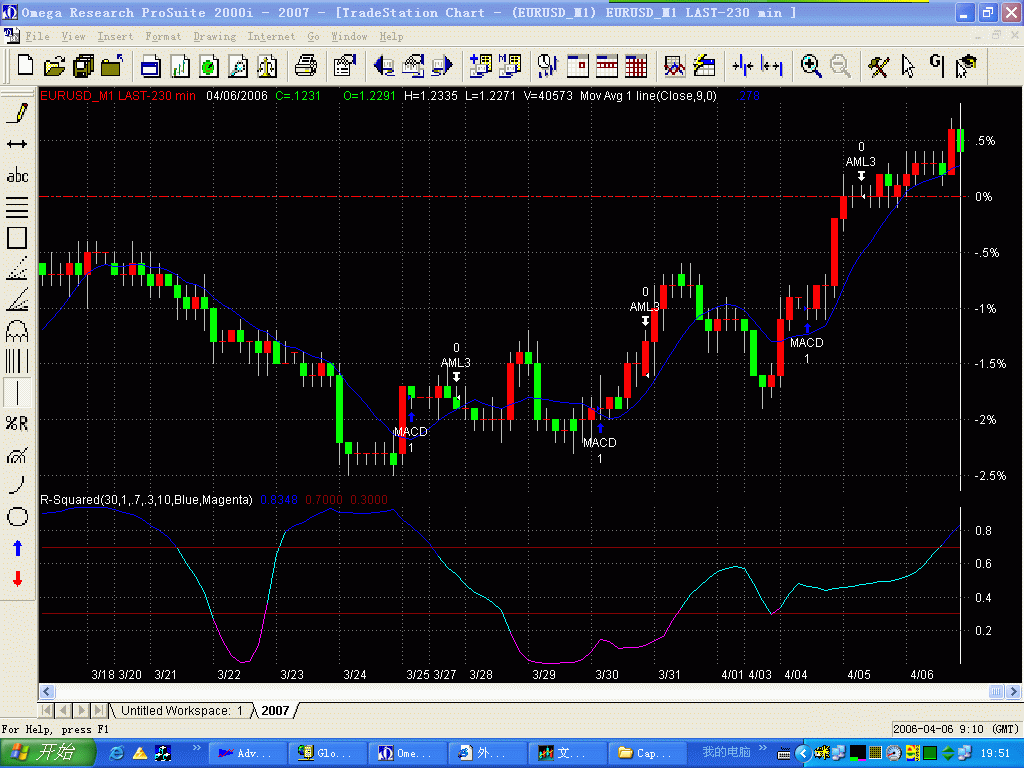Insert a red down arrow marker
Image resolution: width=1024 pixels, height=768 pixels.
tap(17, 579)
